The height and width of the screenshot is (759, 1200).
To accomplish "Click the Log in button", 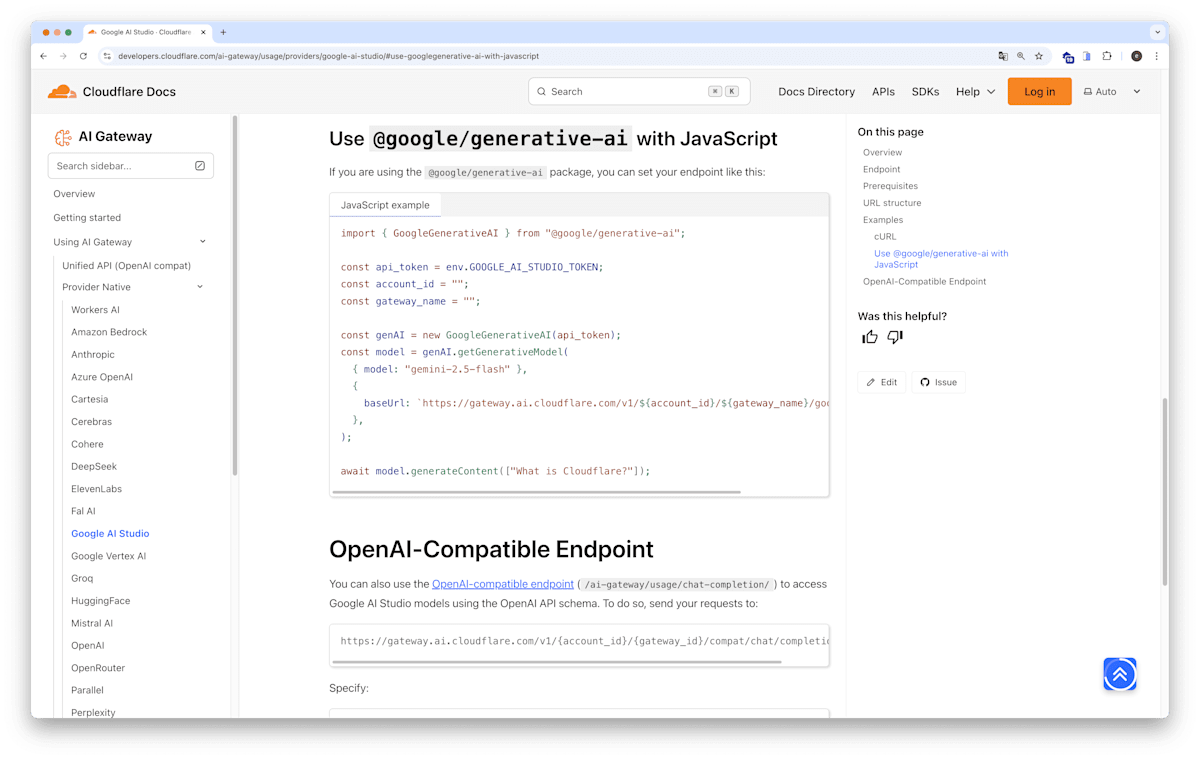I will click(x=1039, y=91).
